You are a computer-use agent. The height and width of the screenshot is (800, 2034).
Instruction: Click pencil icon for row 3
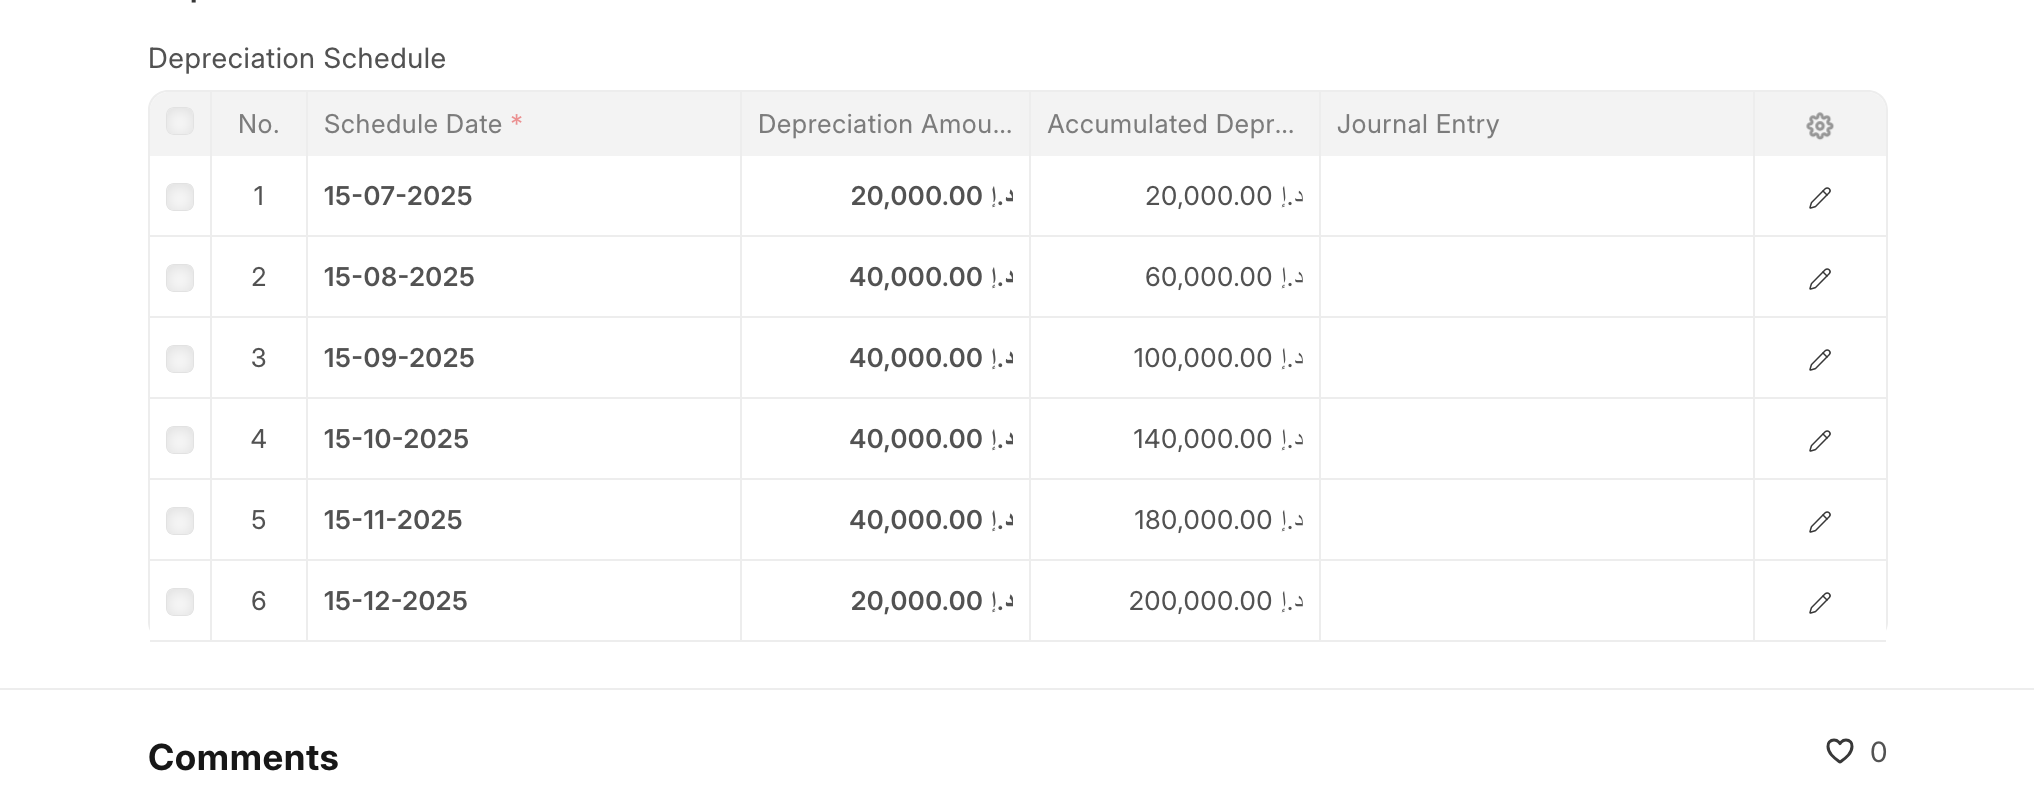(1819, 359)
